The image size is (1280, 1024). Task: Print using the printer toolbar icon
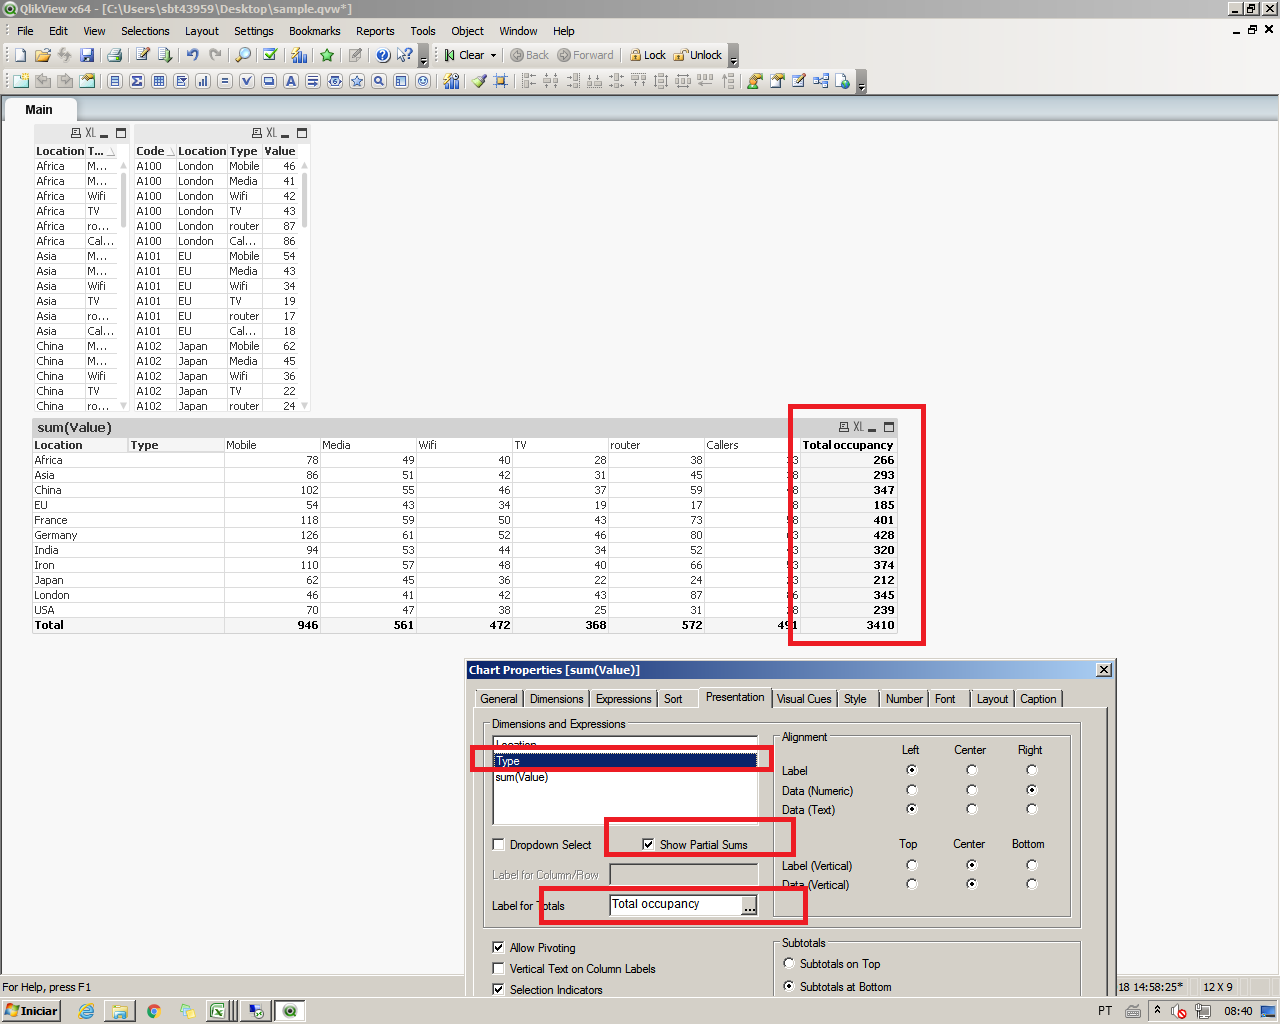114,55
